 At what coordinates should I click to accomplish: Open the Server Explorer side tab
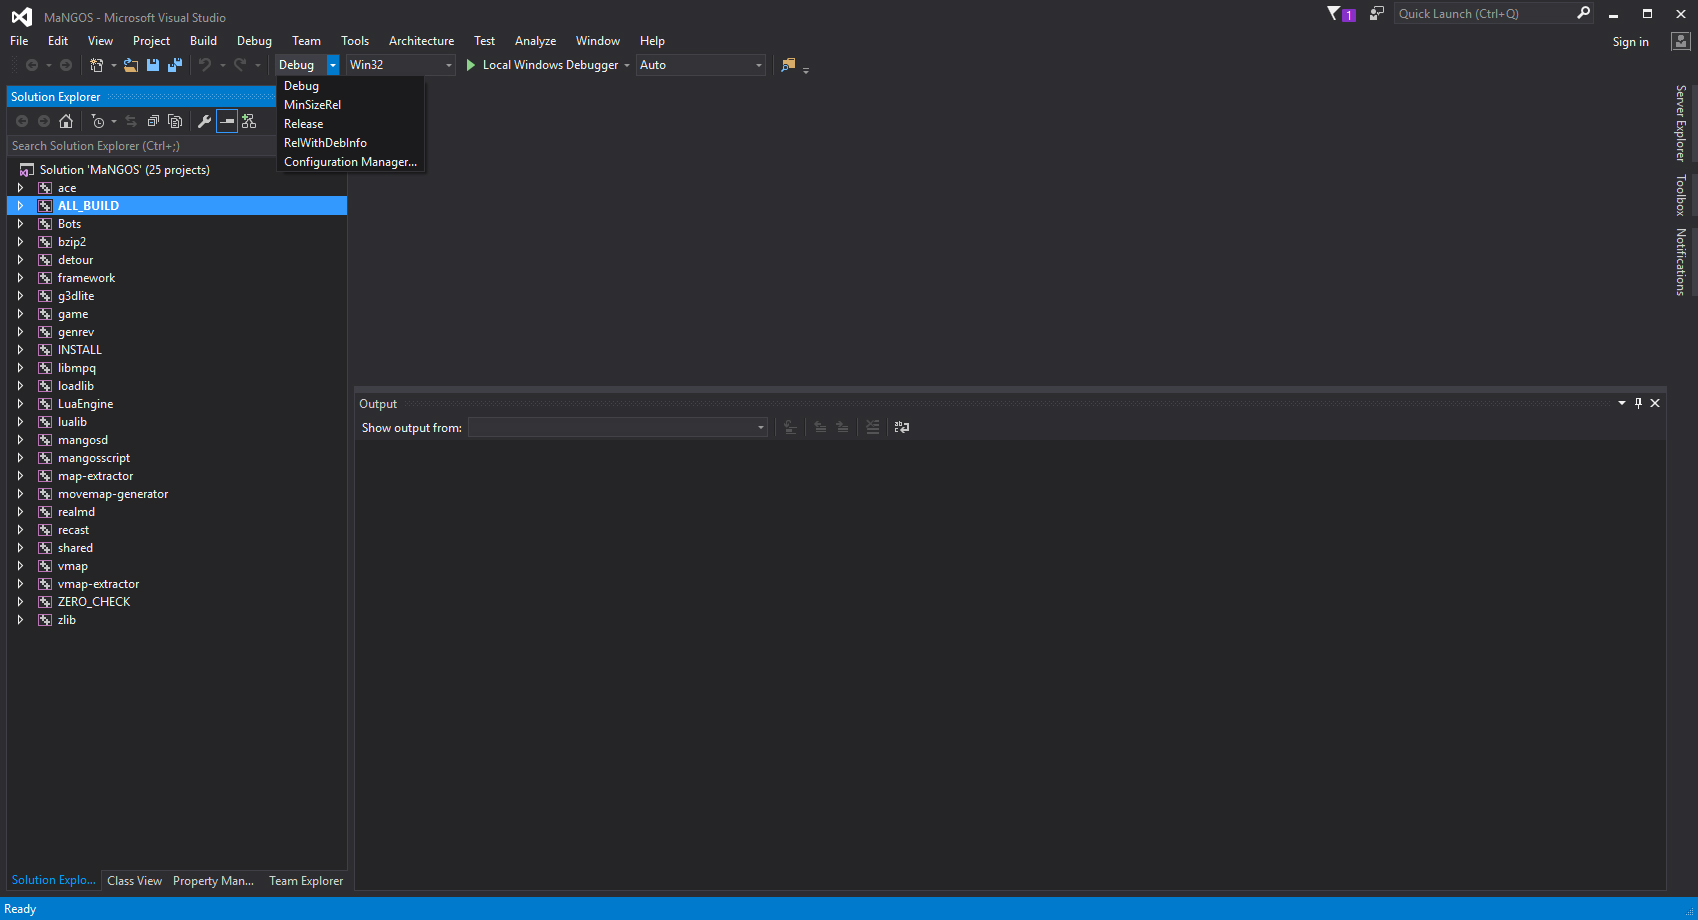[x=1681, y=123]
